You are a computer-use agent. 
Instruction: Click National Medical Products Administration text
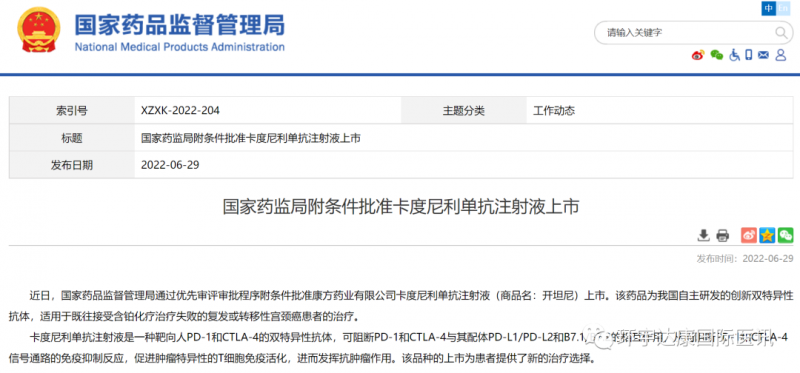click(x=180, y=47)
